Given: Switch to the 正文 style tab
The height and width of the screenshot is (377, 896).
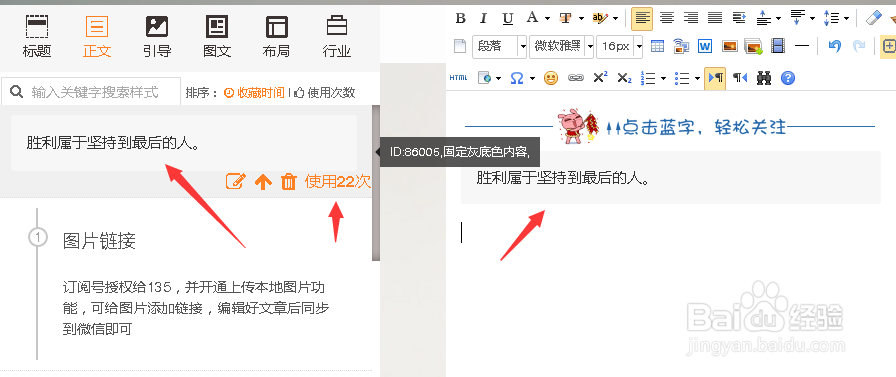Looking at the screenshot, I should point(97,36).
